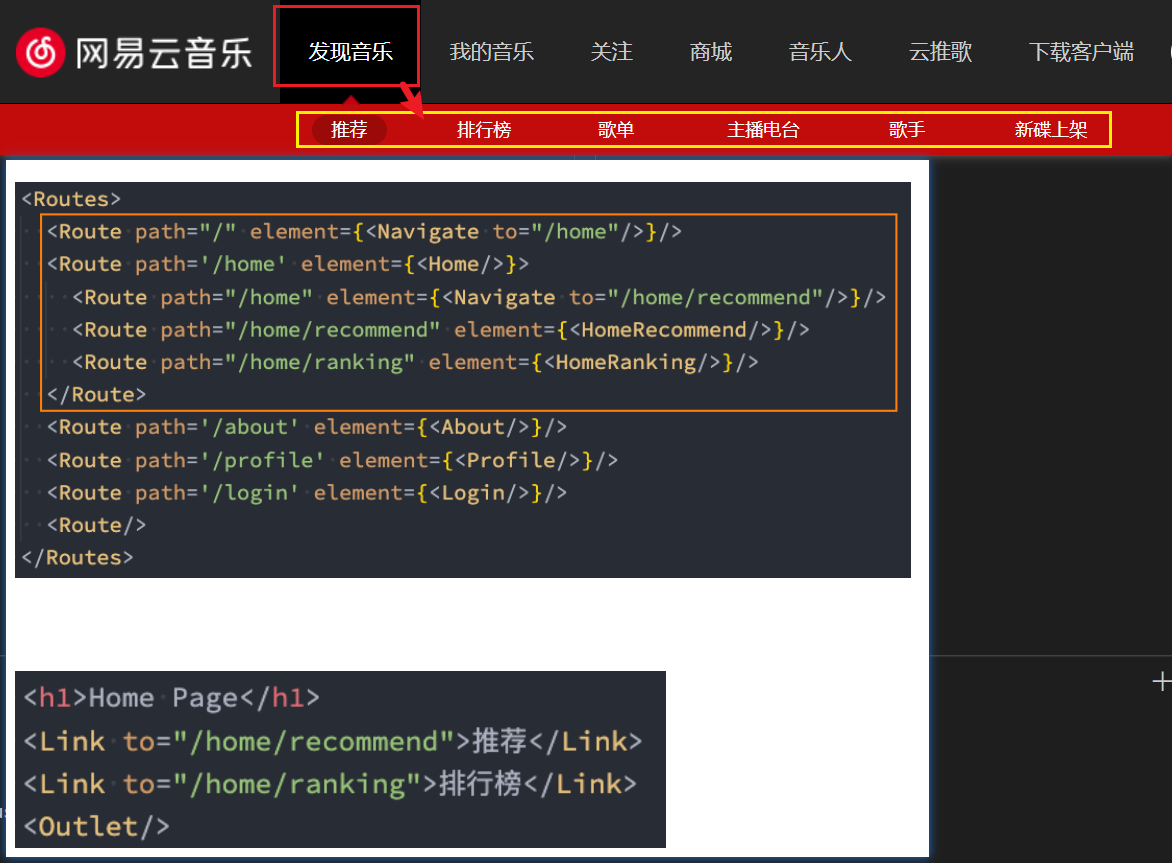The image size is (1172, 863).
Task: Select the 推荐 sub-navigation item
Action: (x=349, y=129)
